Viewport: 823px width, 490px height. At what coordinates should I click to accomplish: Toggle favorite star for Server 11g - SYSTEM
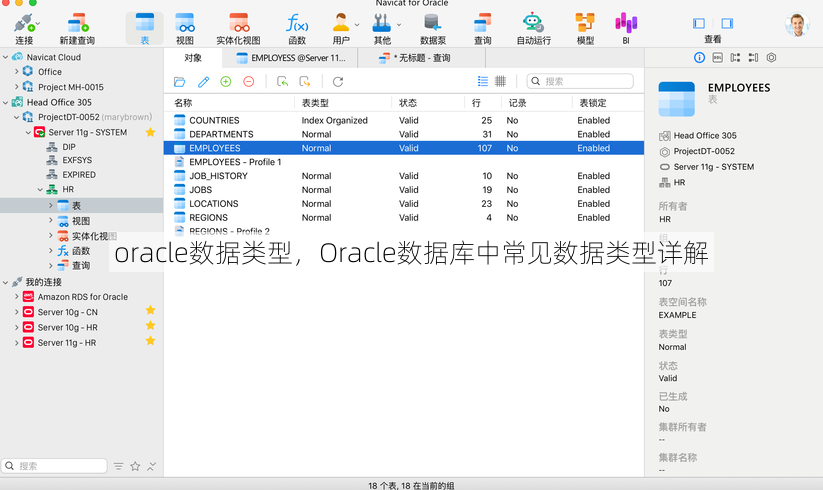(x=150, y=132)
